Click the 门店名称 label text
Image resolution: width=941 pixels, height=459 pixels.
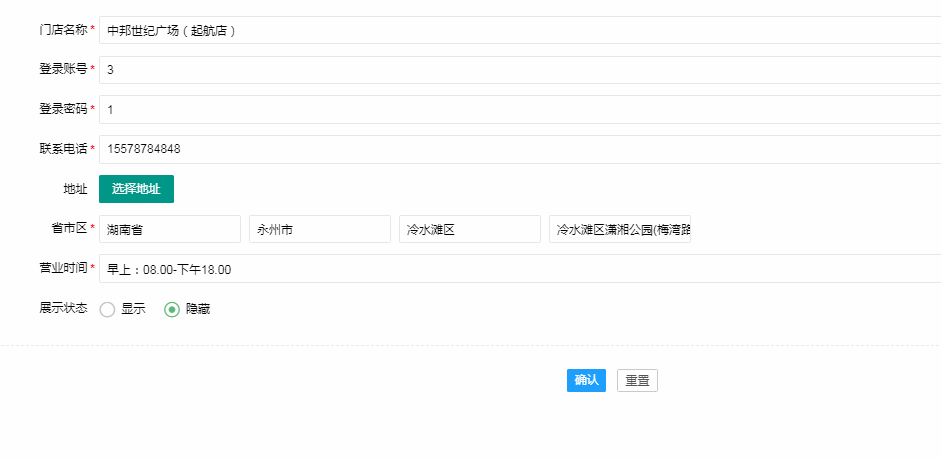point(63,30)
